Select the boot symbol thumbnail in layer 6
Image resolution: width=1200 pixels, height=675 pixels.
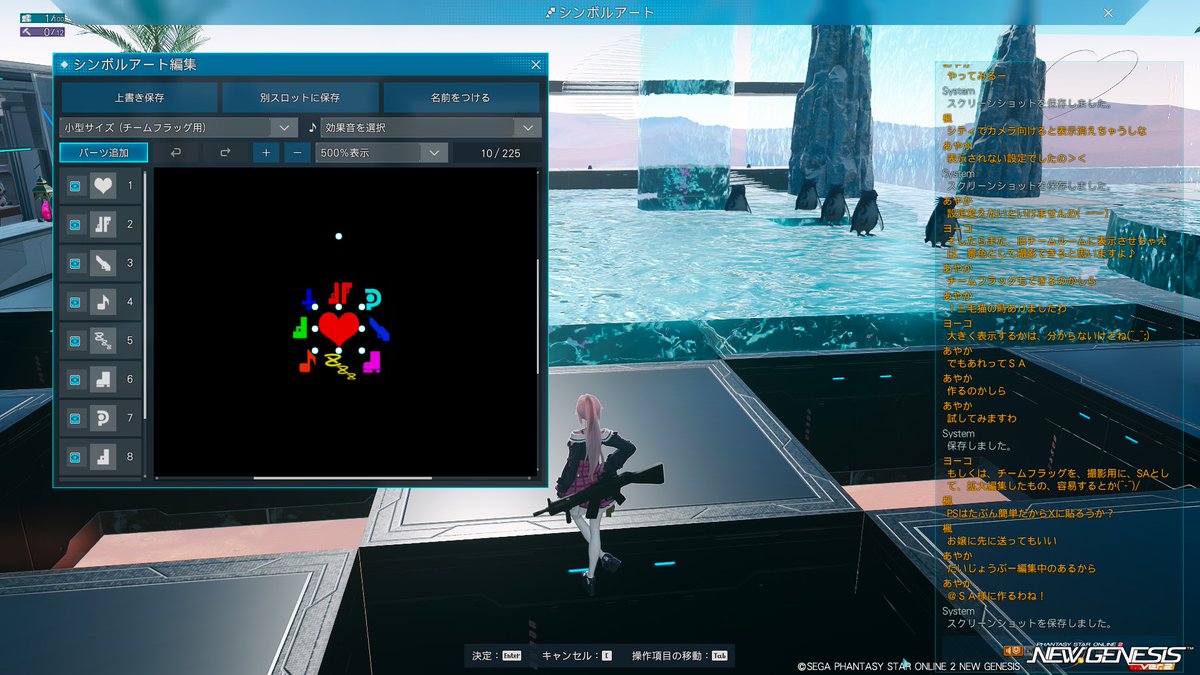[x=103, y=380]
